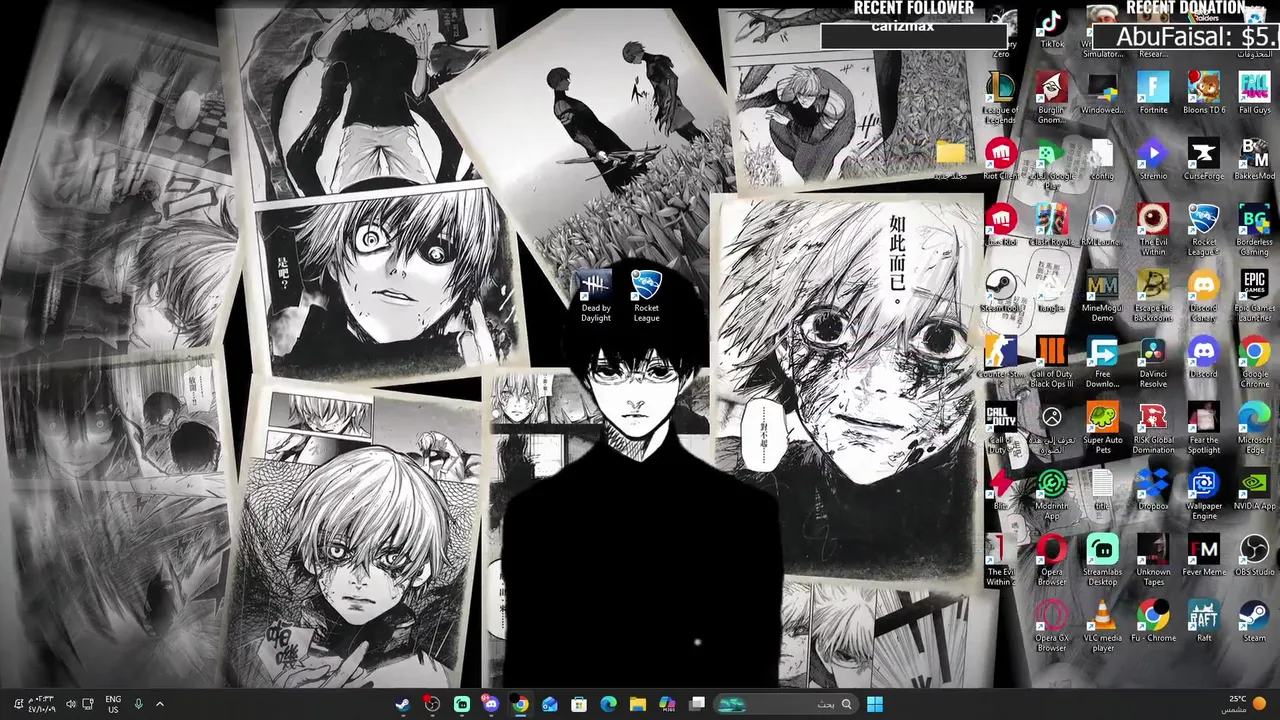Open the Unknown Tapes shortcut
This screenshot has height=720, width=1280.
click(x=1153, y=559)
